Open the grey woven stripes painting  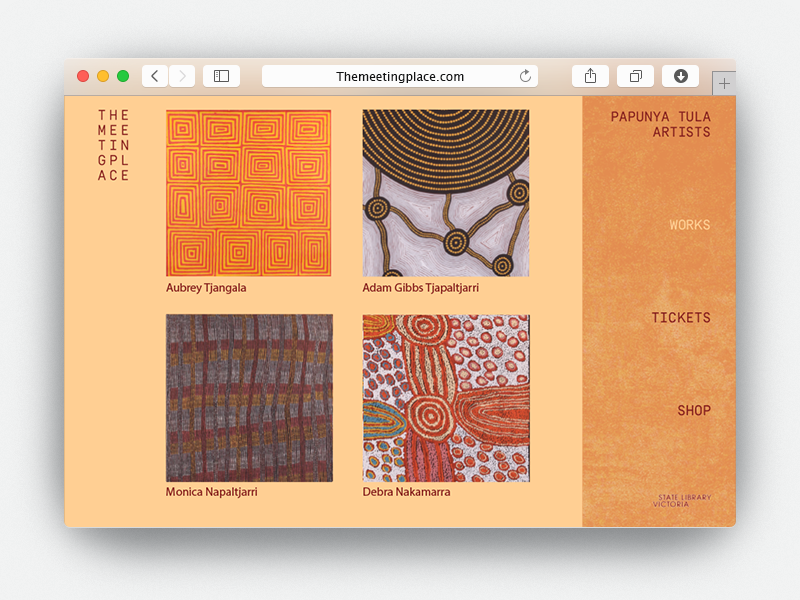click(x=249, y=398)
